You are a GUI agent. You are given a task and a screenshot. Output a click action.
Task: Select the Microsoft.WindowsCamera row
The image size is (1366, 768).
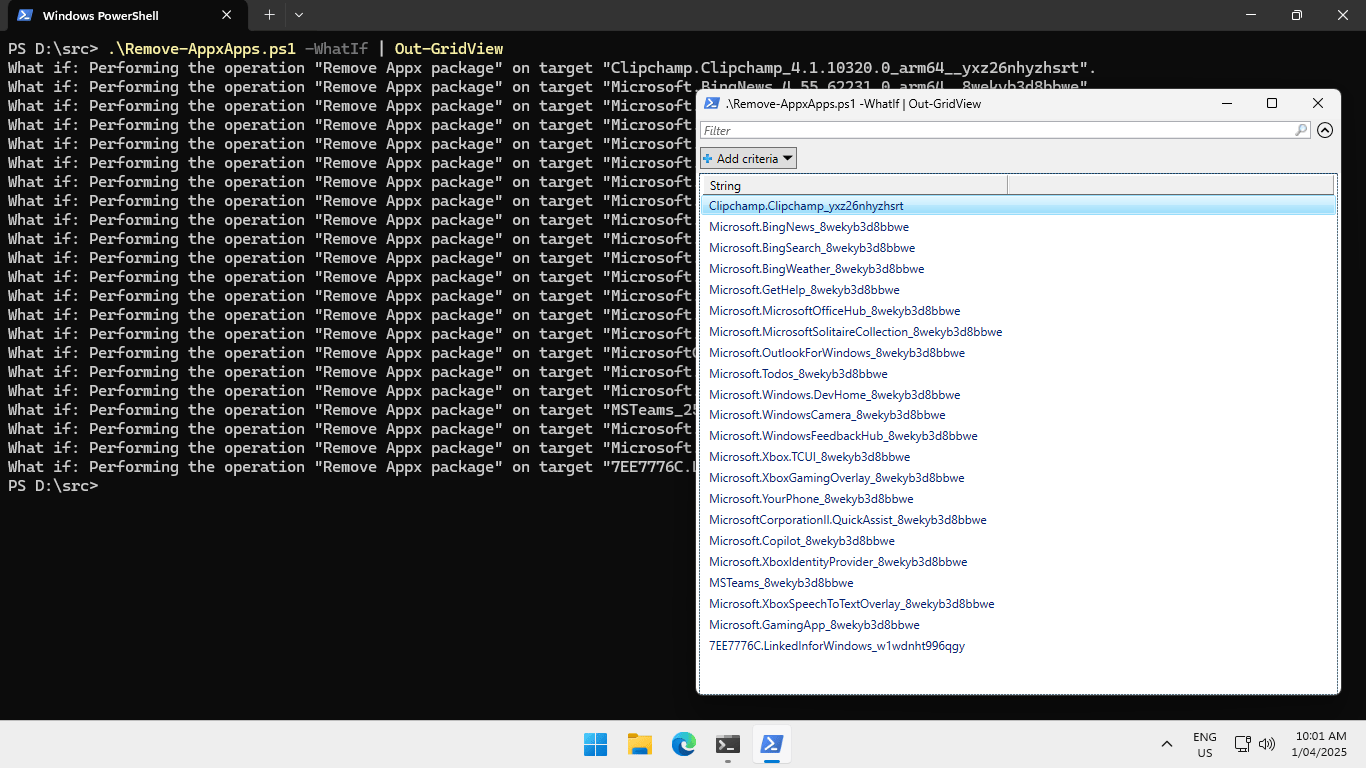coord(1018,415)
